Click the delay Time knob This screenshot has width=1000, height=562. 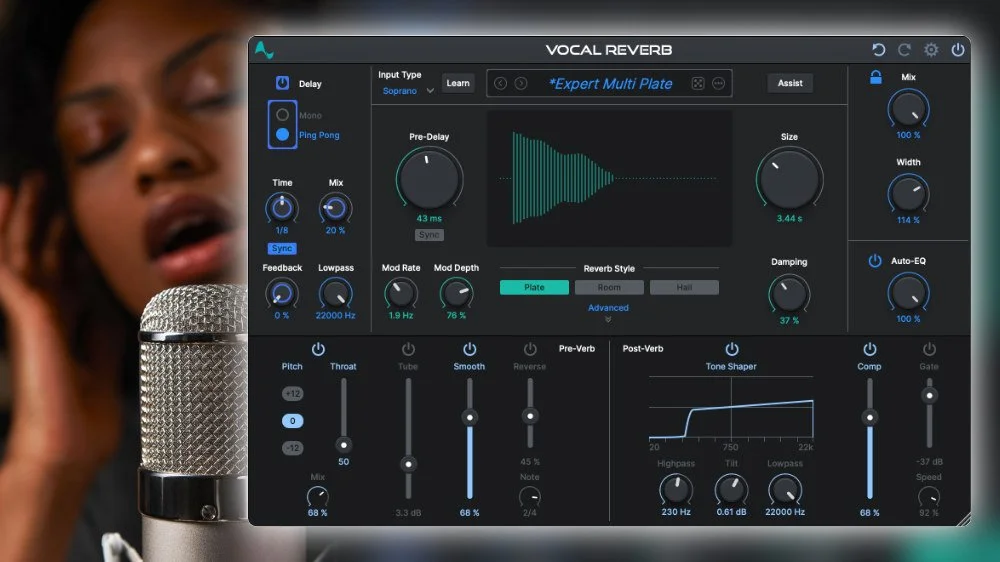(x=282, y=208)
